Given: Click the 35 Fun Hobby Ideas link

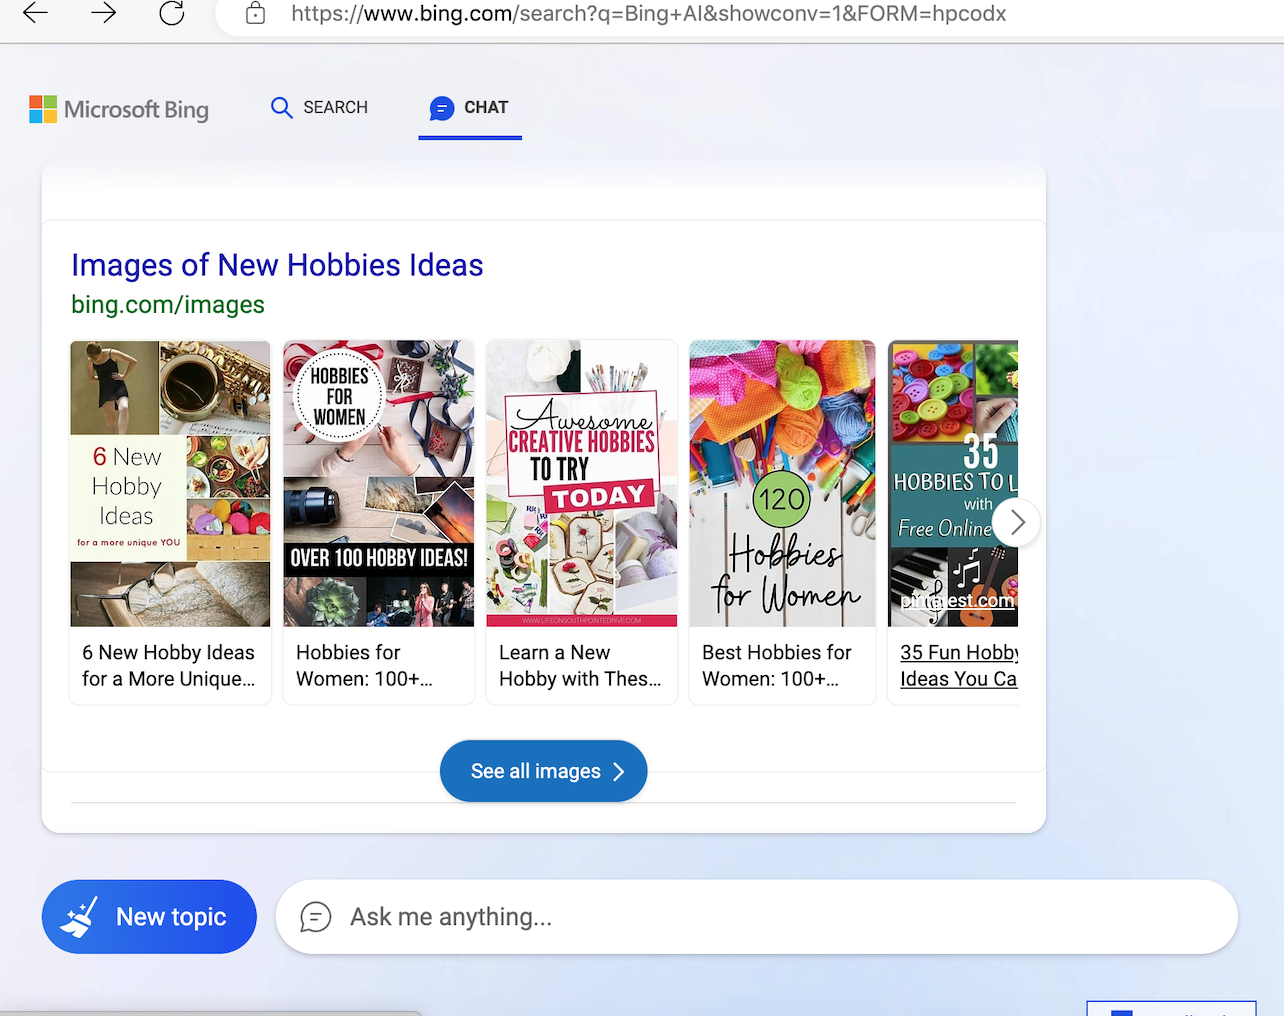Looking at the screenshot, I should (x=958, y=665).
